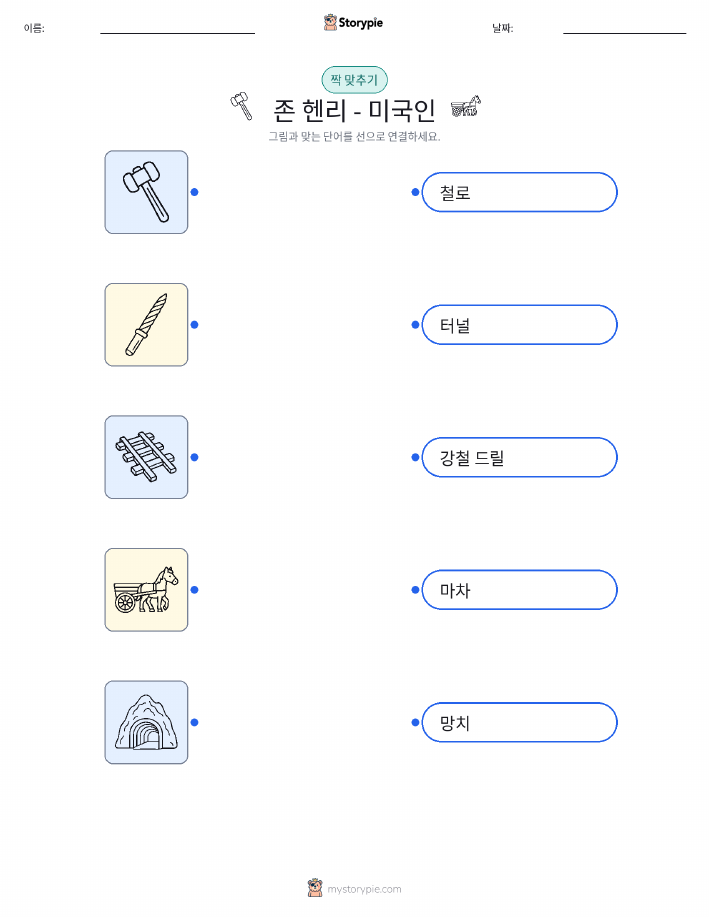Click the blue dot beside the tunnel picture

coord(195,722)
